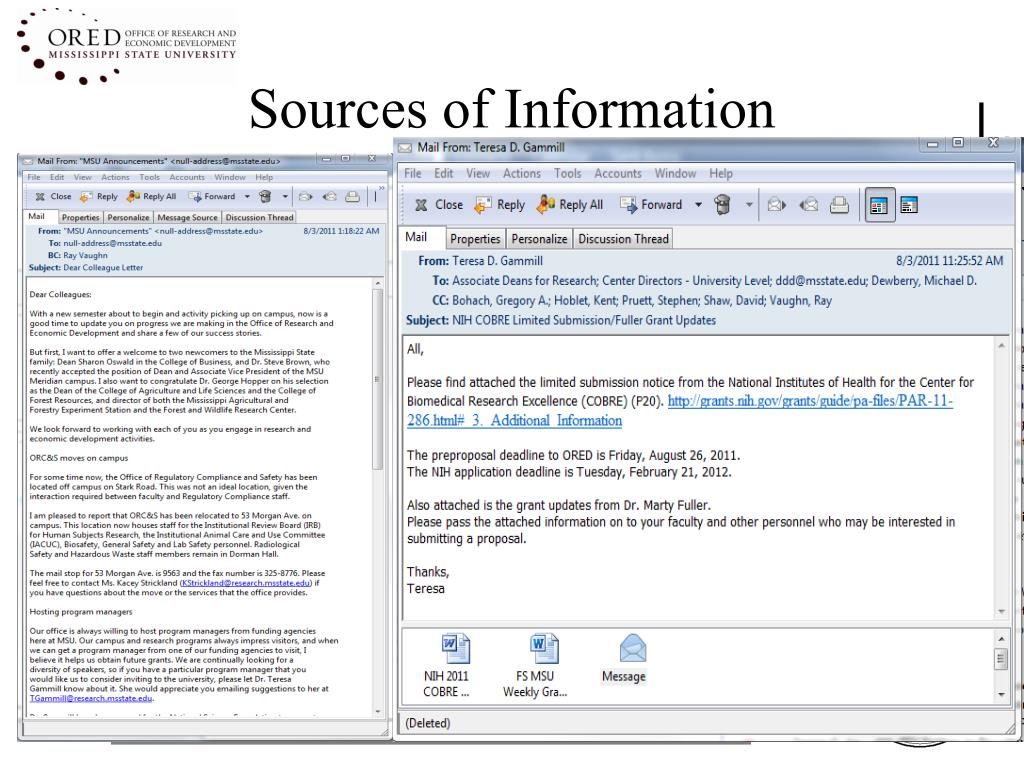Click previous message icon in MSU Announcements toolbar

pos(330,197)
